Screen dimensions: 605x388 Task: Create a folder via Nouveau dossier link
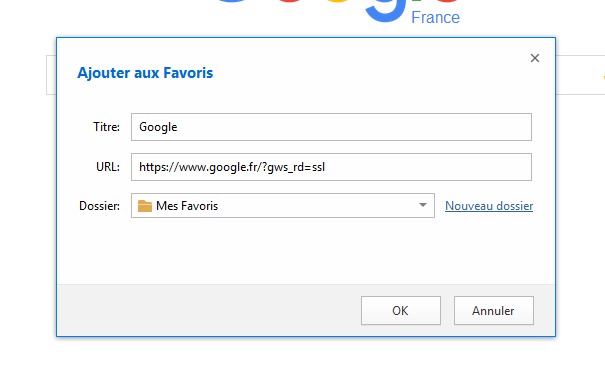489,206
